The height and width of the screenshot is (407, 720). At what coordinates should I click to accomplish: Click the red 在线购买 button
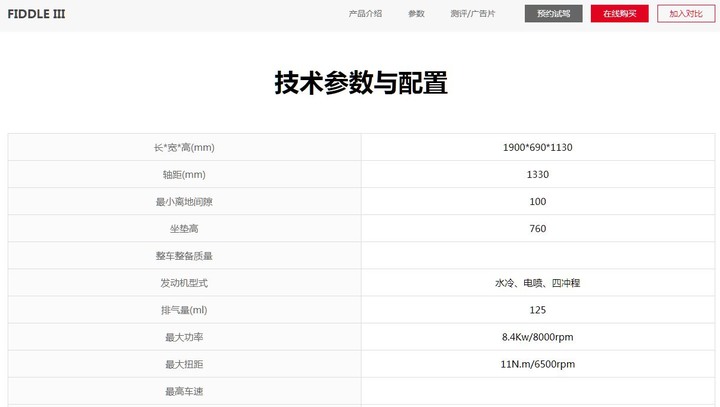coord(619,14)
